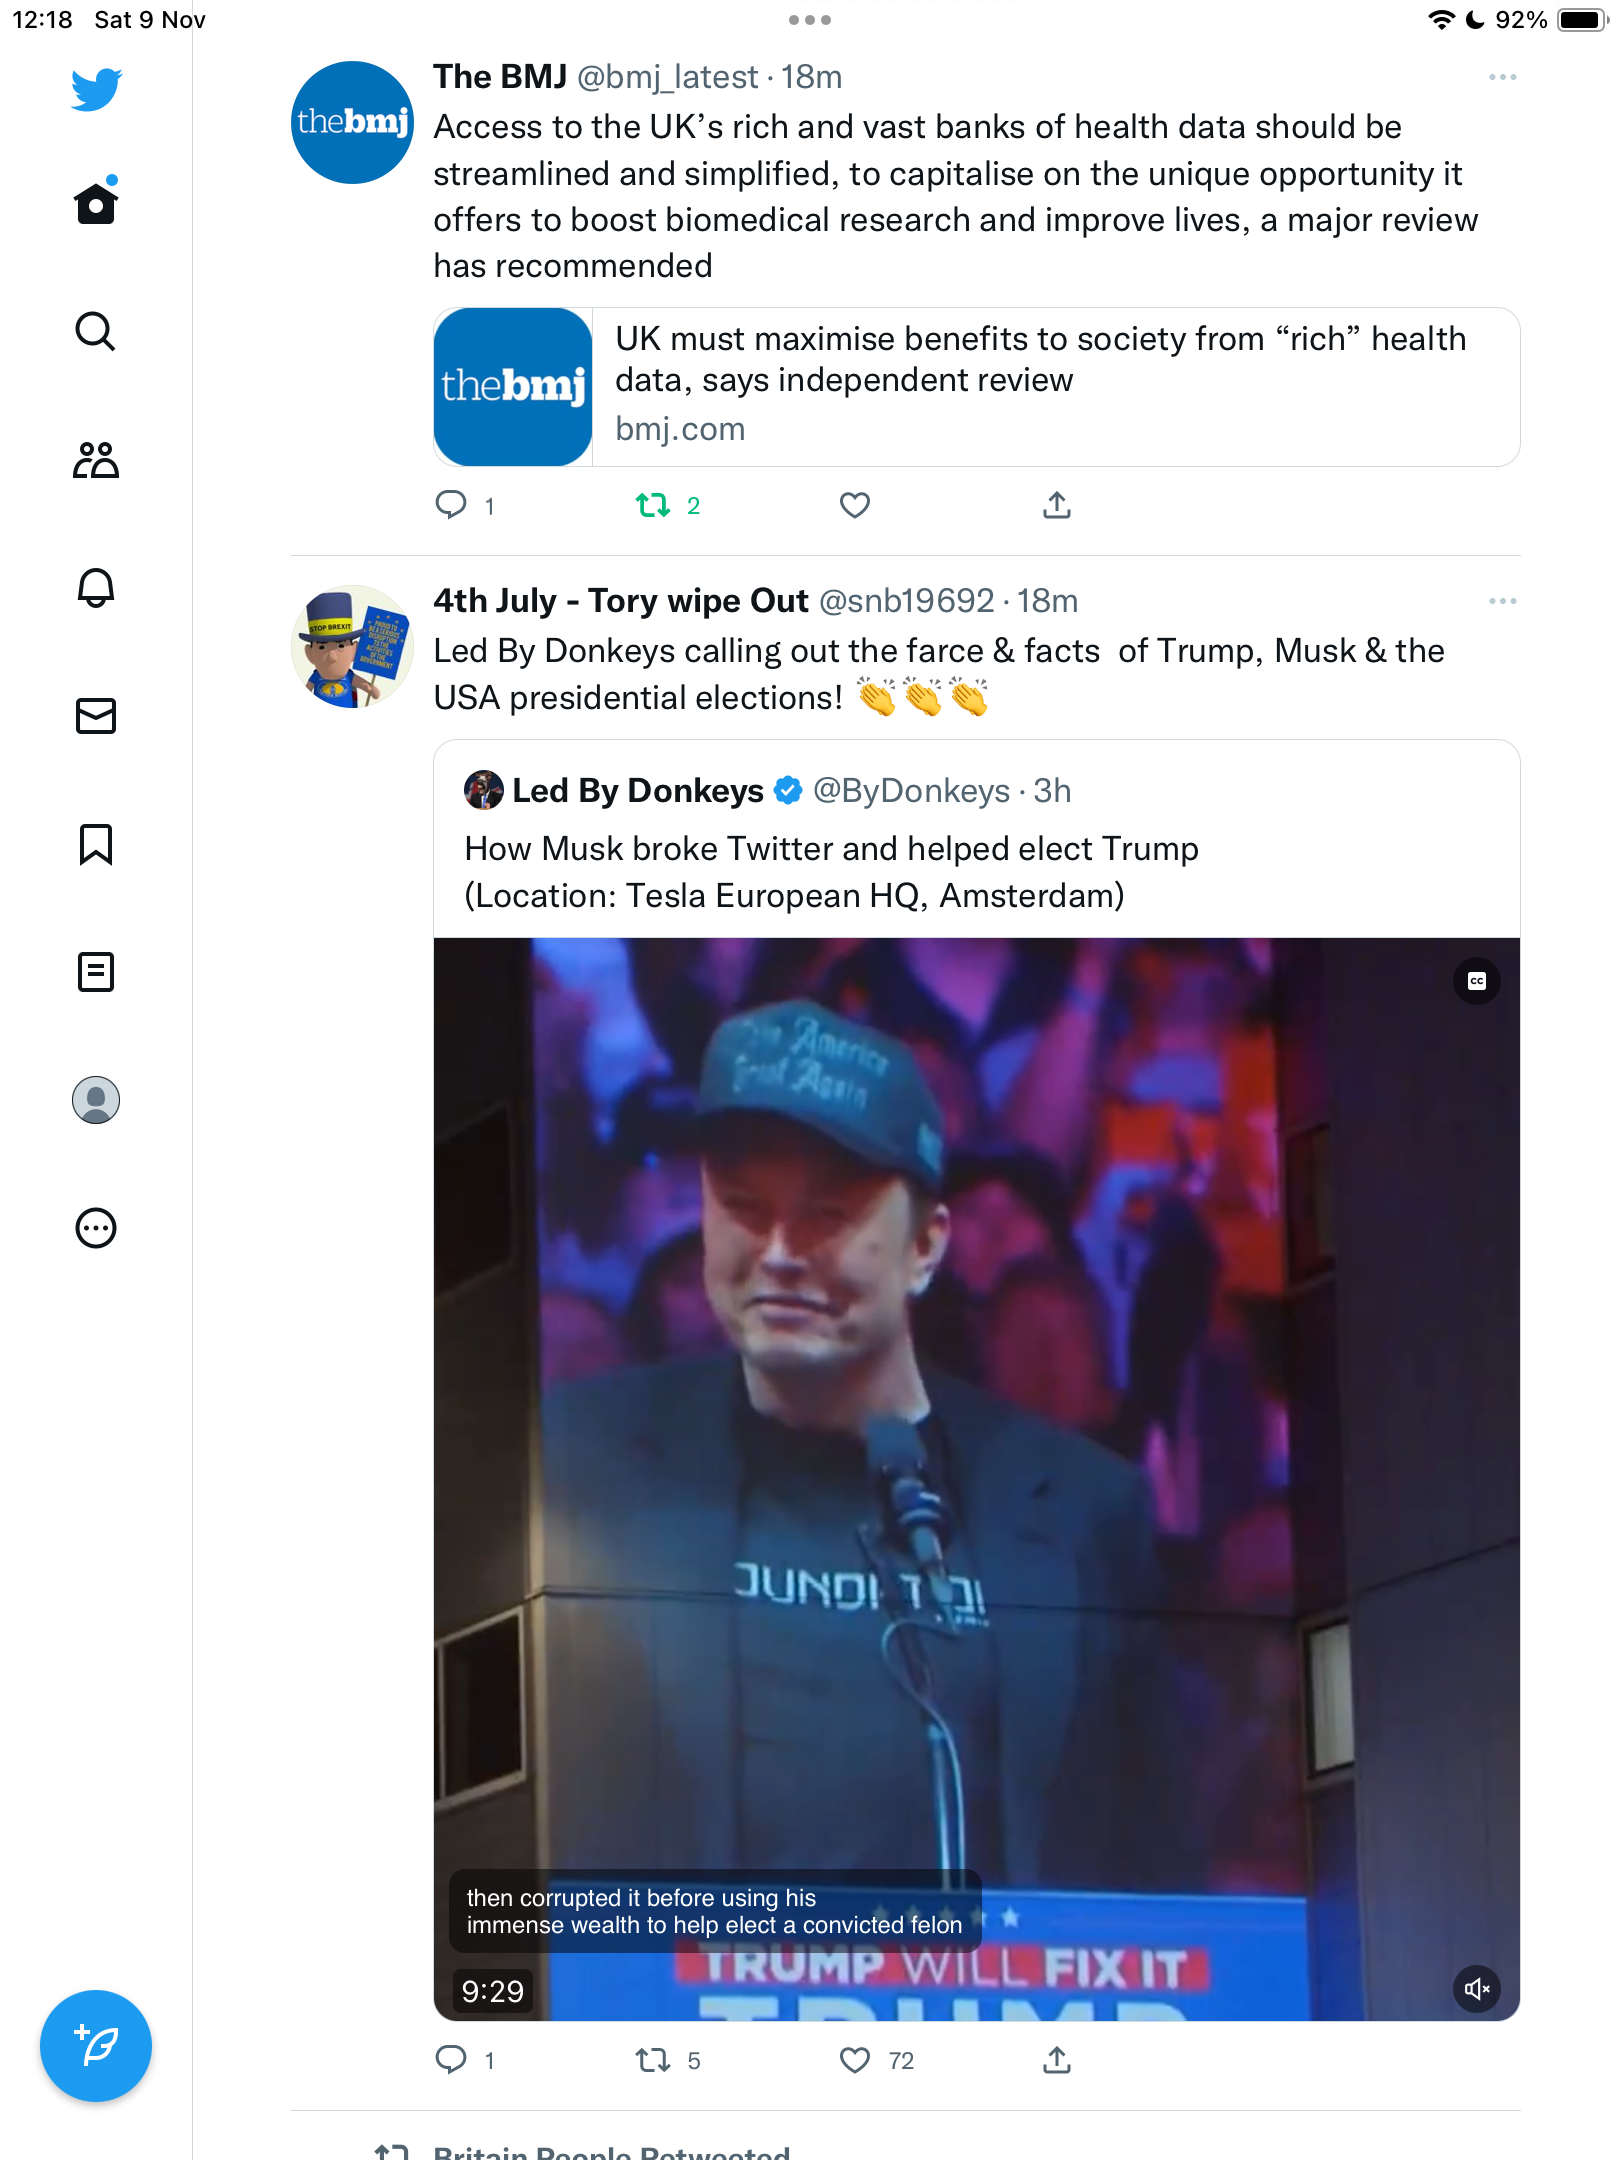Share the snb19692 tweet
The image size is (1620, 2160).
click(1057, 2060)
